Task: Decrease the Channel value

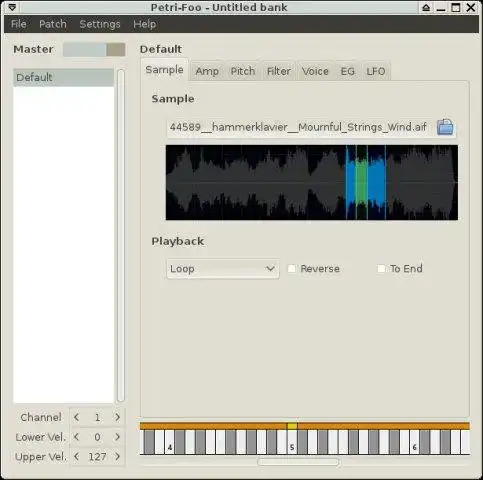Action: coord(77,417)
